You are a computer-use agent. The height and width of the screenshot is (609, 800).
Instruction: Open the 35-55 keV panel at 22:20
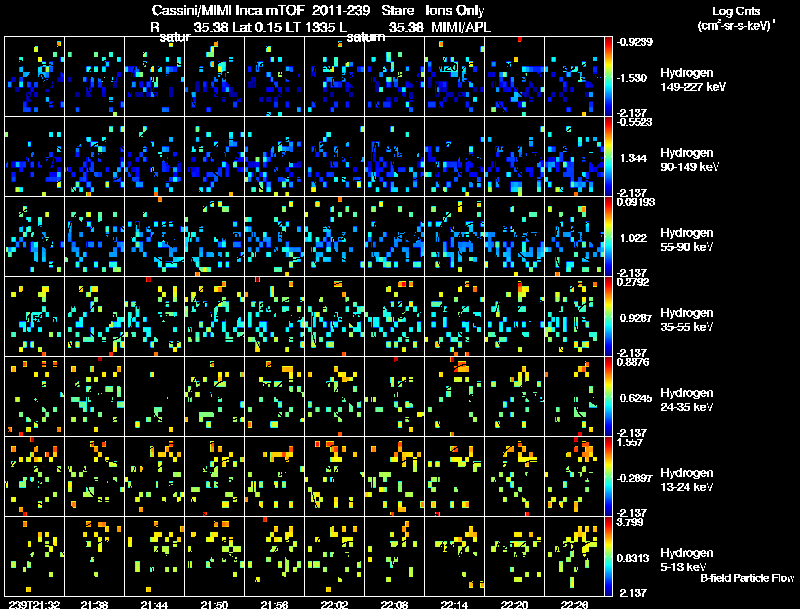514,317
